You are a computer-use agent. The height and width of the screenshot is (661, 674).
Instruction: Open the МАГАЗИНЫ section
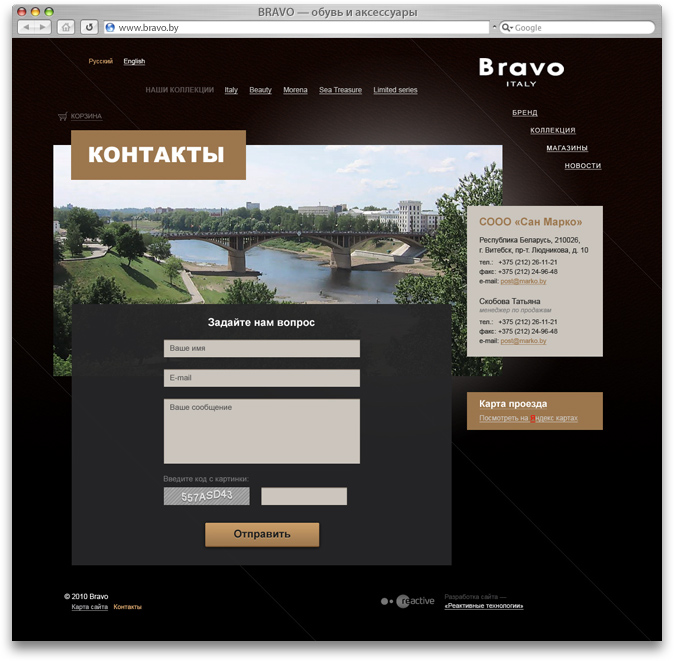pos(567,148)
